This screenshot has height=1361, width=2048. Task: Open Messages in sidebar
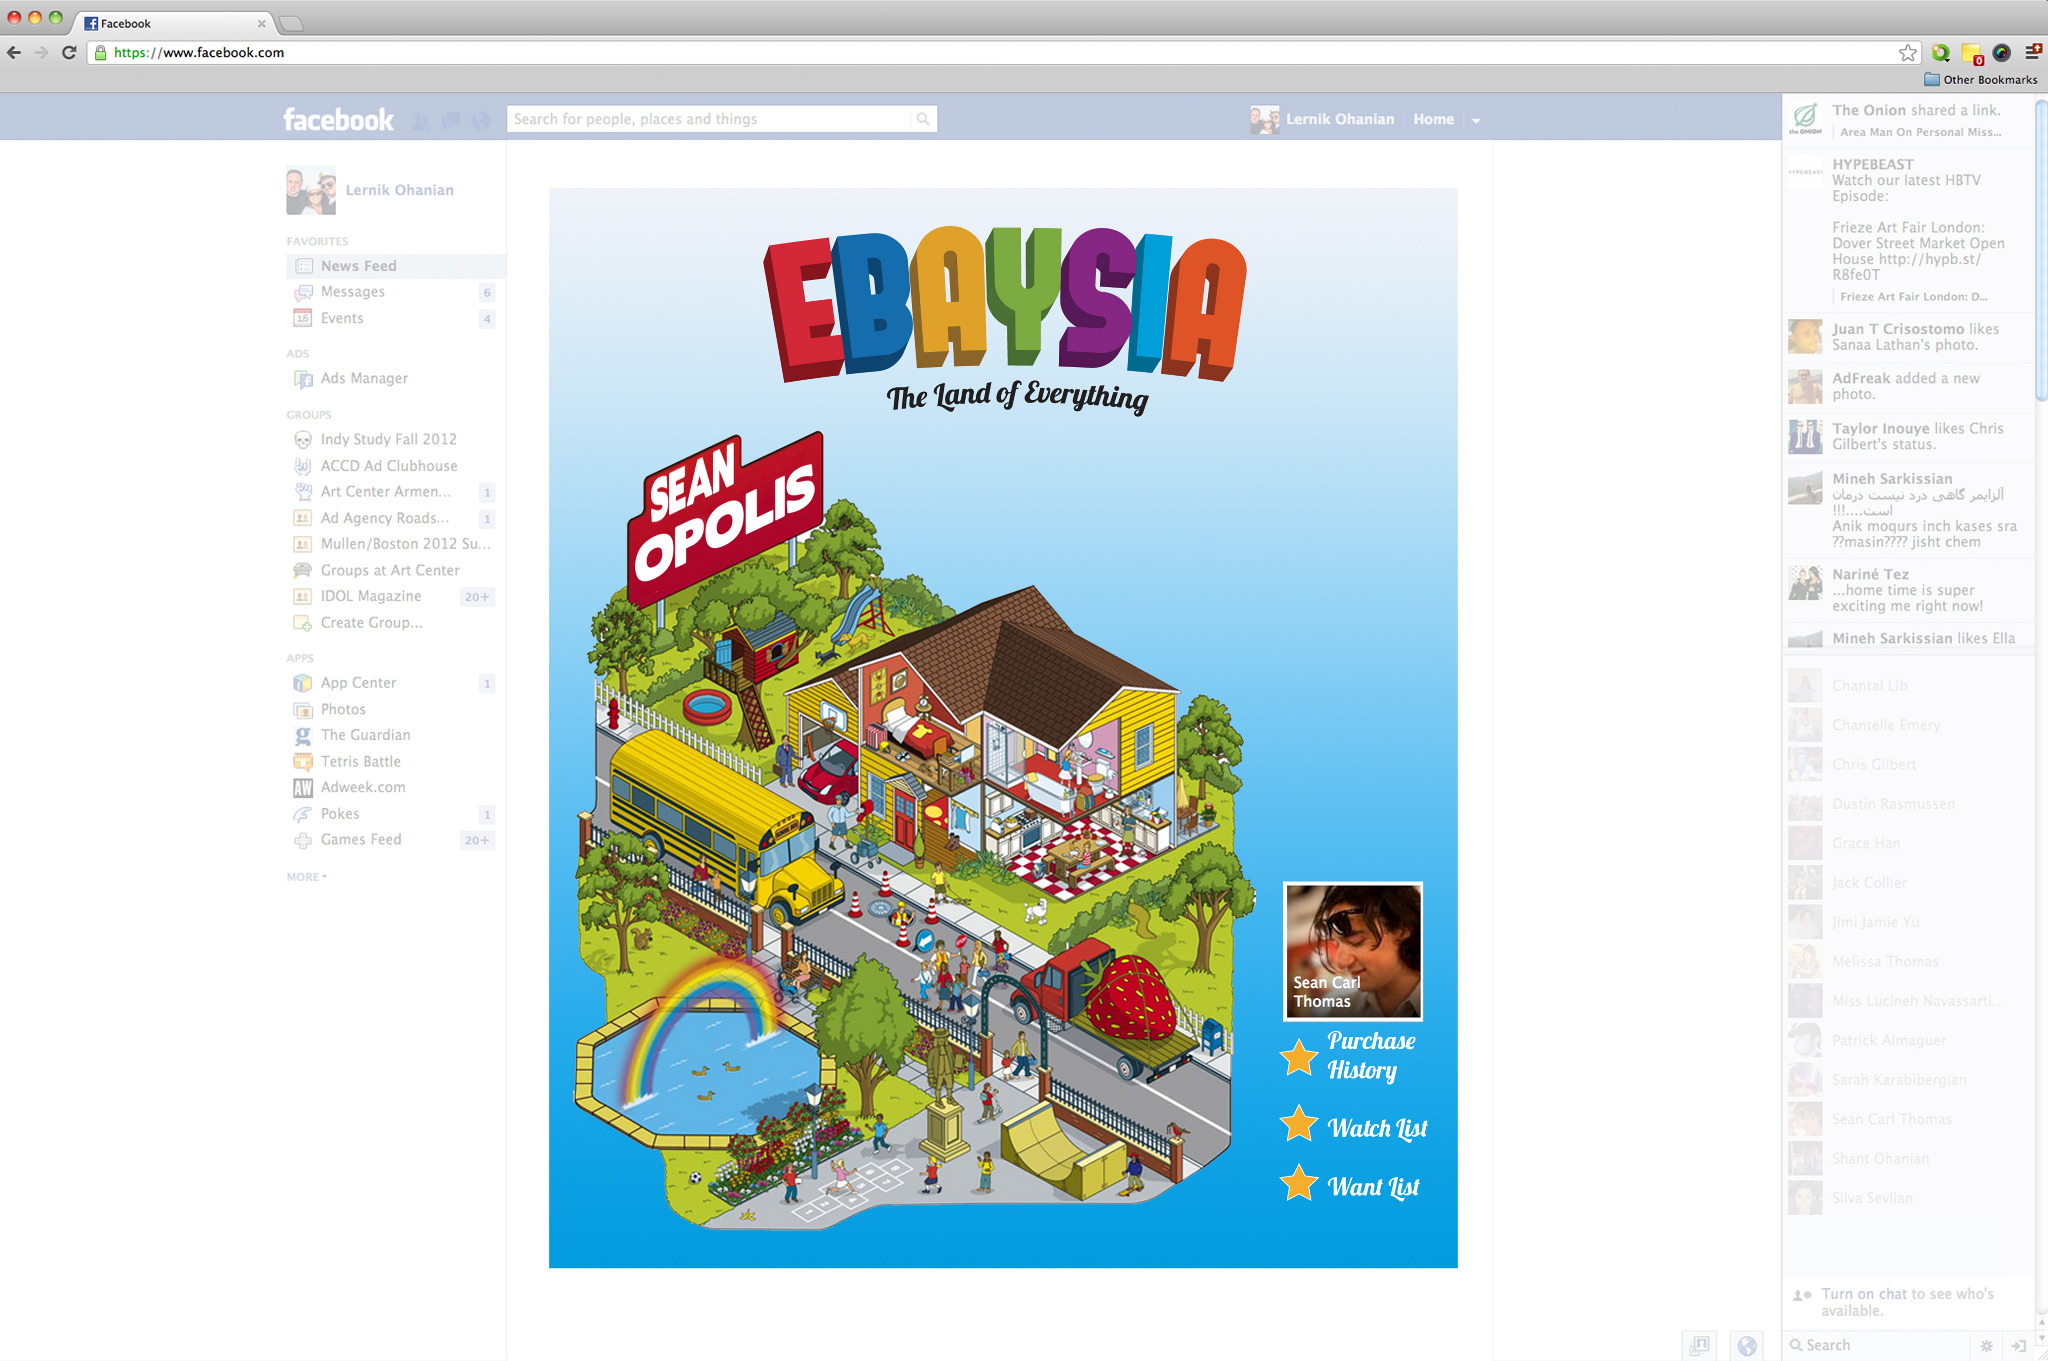pos(352,292)
